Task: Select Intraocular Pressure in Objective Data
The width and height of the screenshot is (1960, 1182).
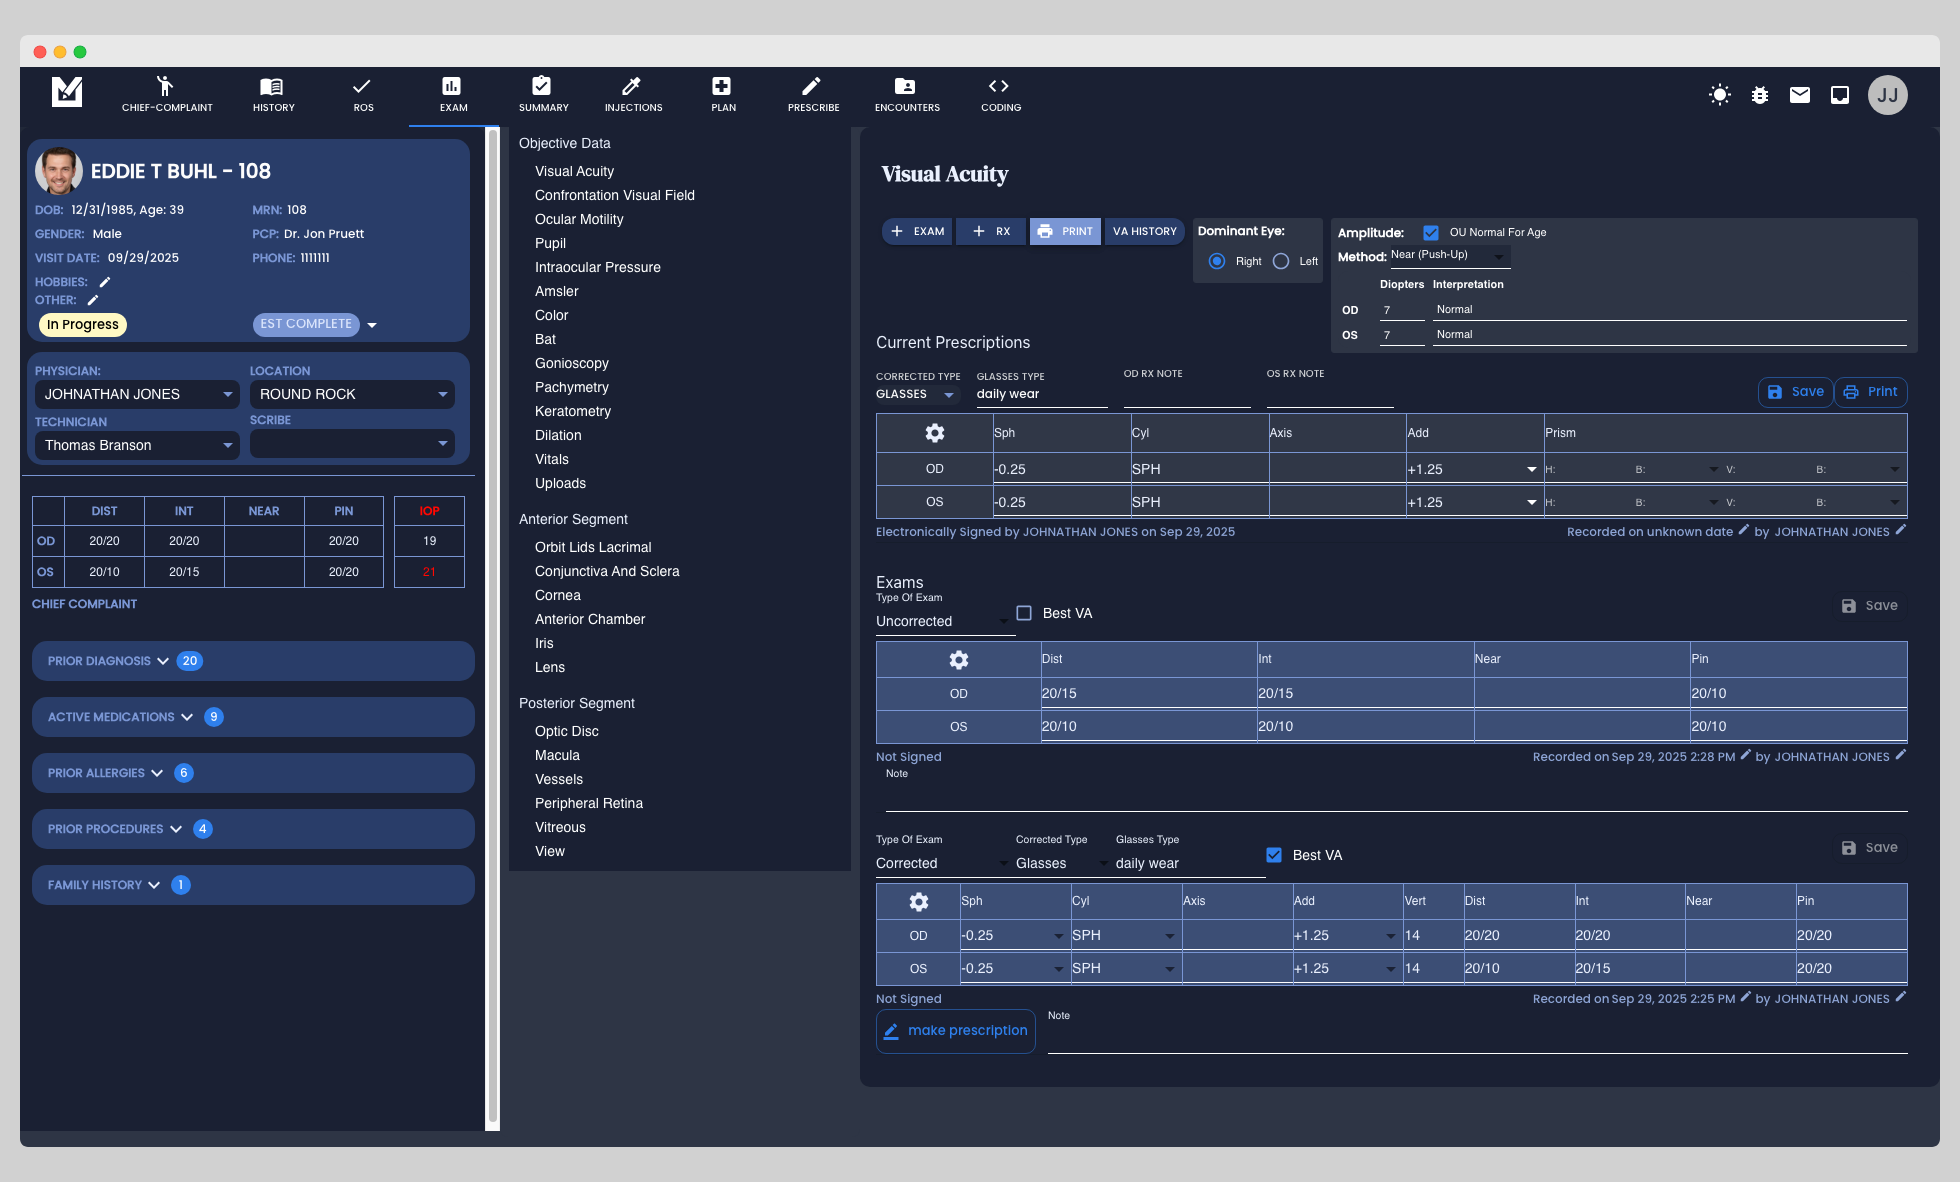Action: click(597, 267)
